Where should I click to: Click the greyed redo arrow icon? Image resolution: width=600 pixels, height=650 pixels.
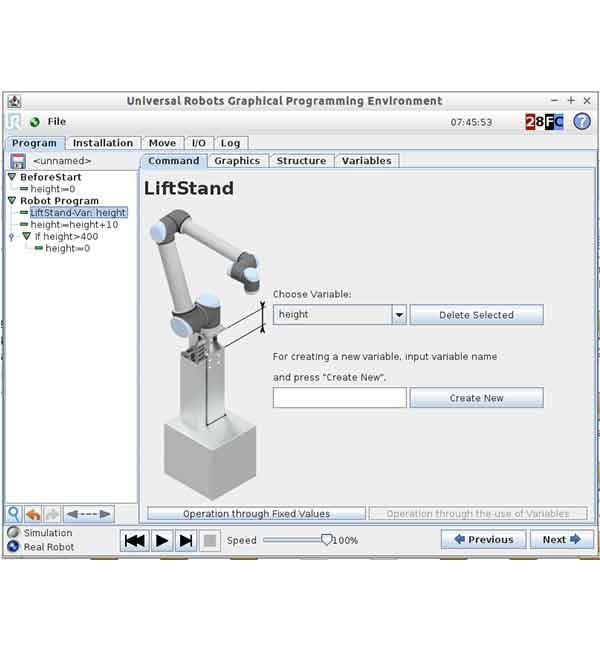click(52, 514)
